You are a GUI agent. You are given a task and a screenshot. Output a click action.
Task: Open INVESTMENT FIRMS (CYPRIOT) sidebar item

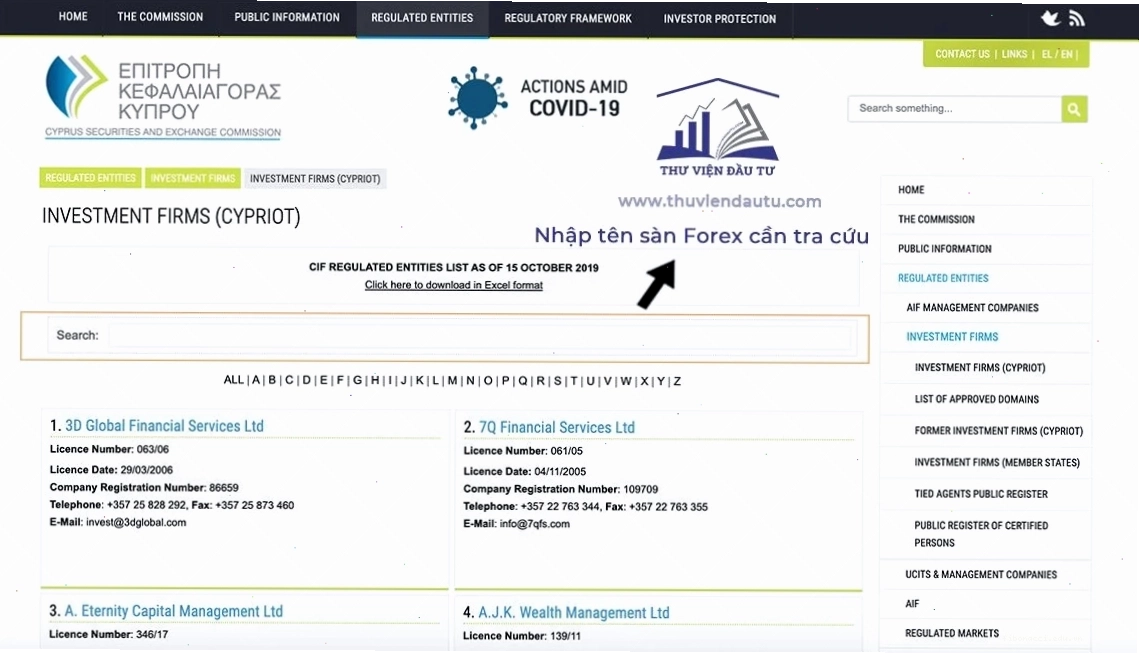pos(979,367)
